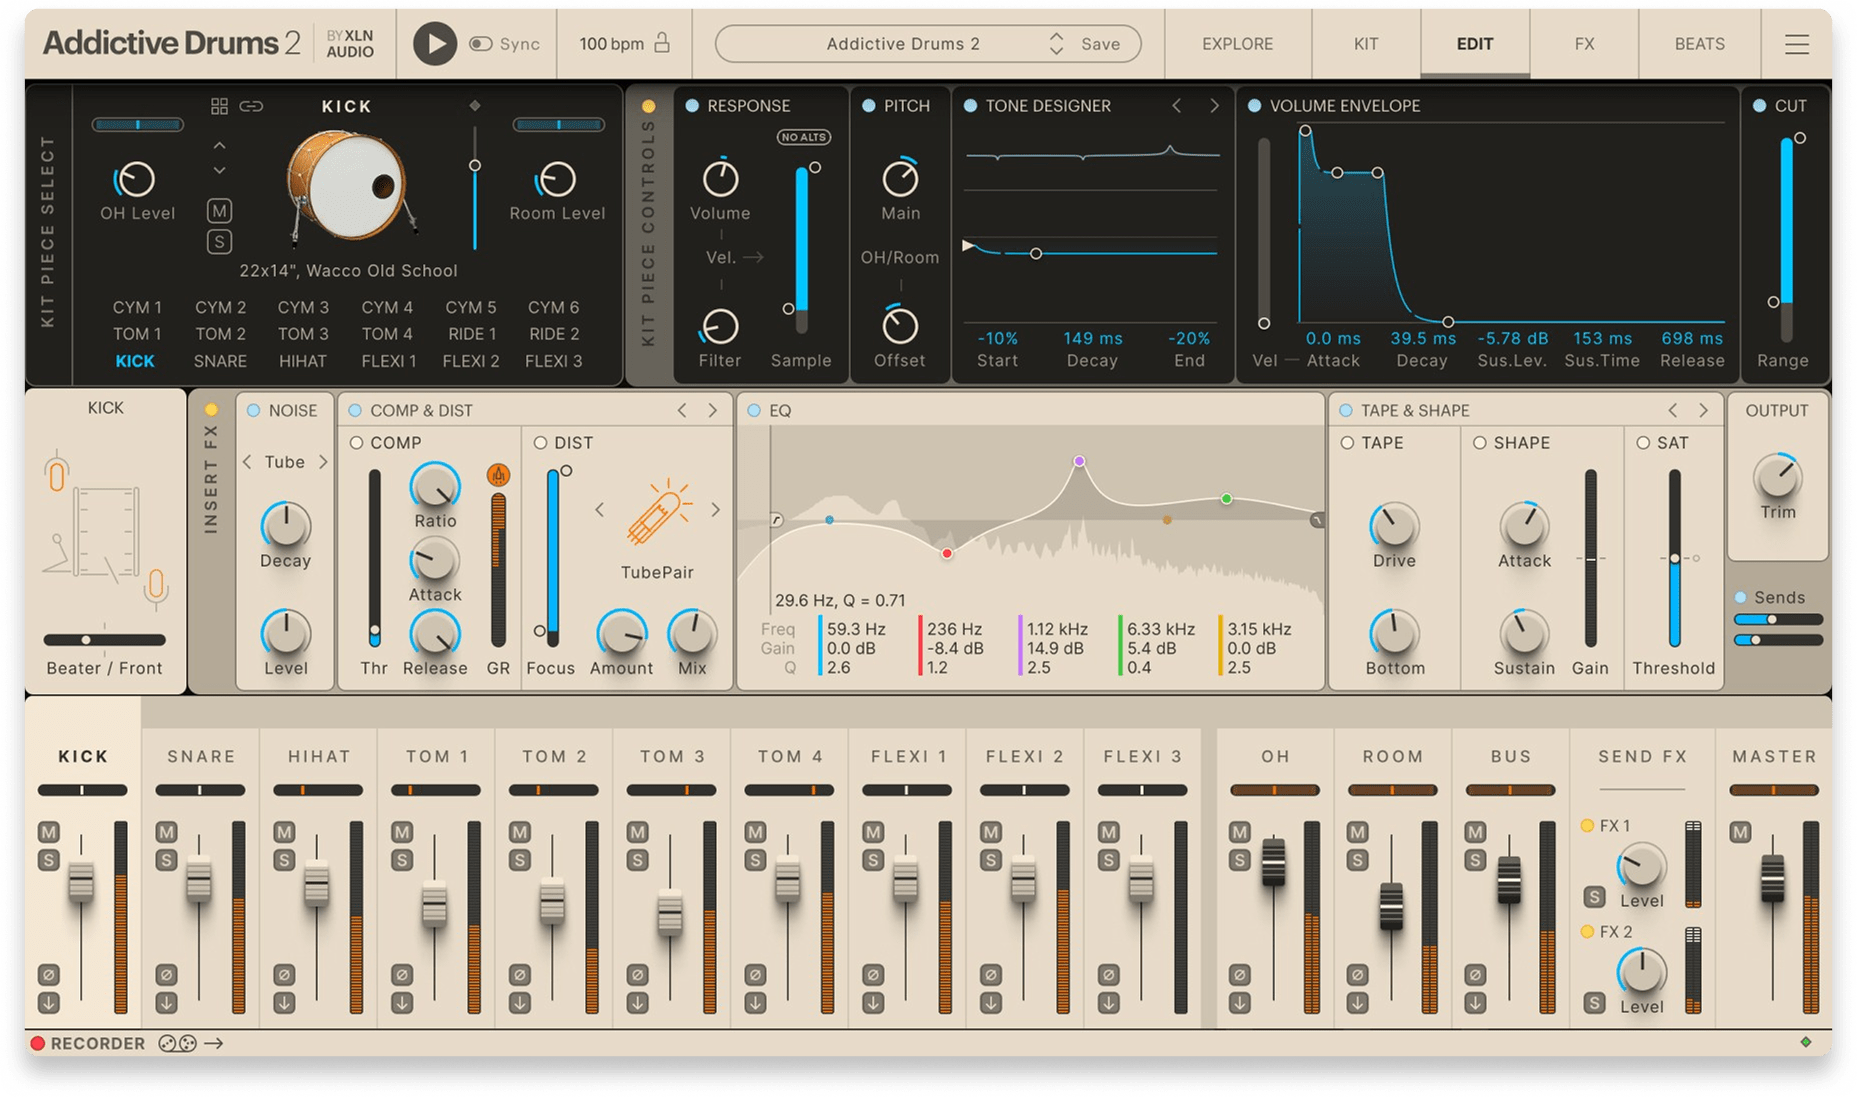Viewport: 1857px width, 1097px height.
Task: Go to next Tone Designer page arrow
Action: pos(1214,106)
